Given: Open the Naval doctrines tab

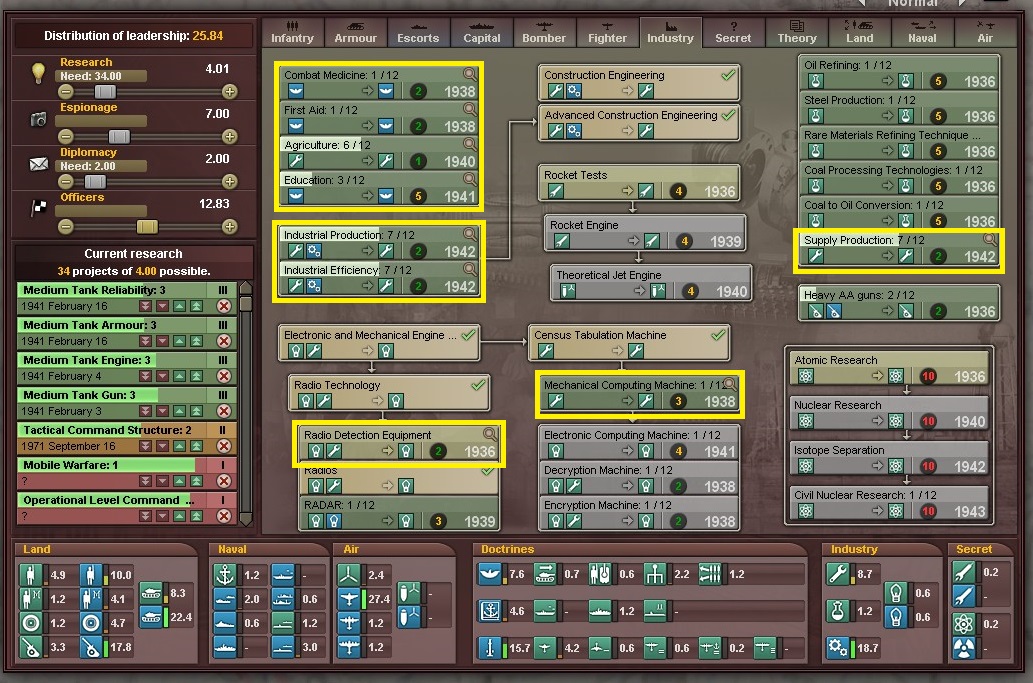Looking at the screenshot, I should (922, 32).
